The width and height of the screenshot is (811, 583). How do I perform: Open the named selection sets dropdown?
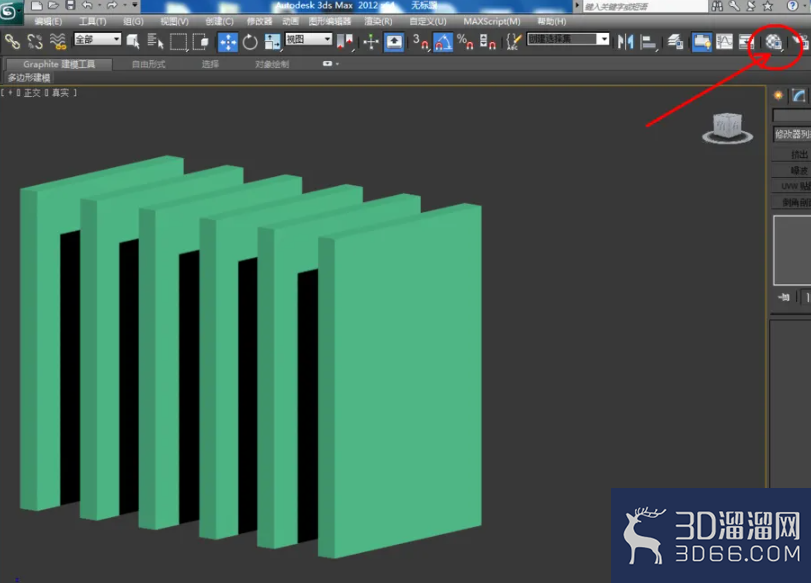pos(568,39)
